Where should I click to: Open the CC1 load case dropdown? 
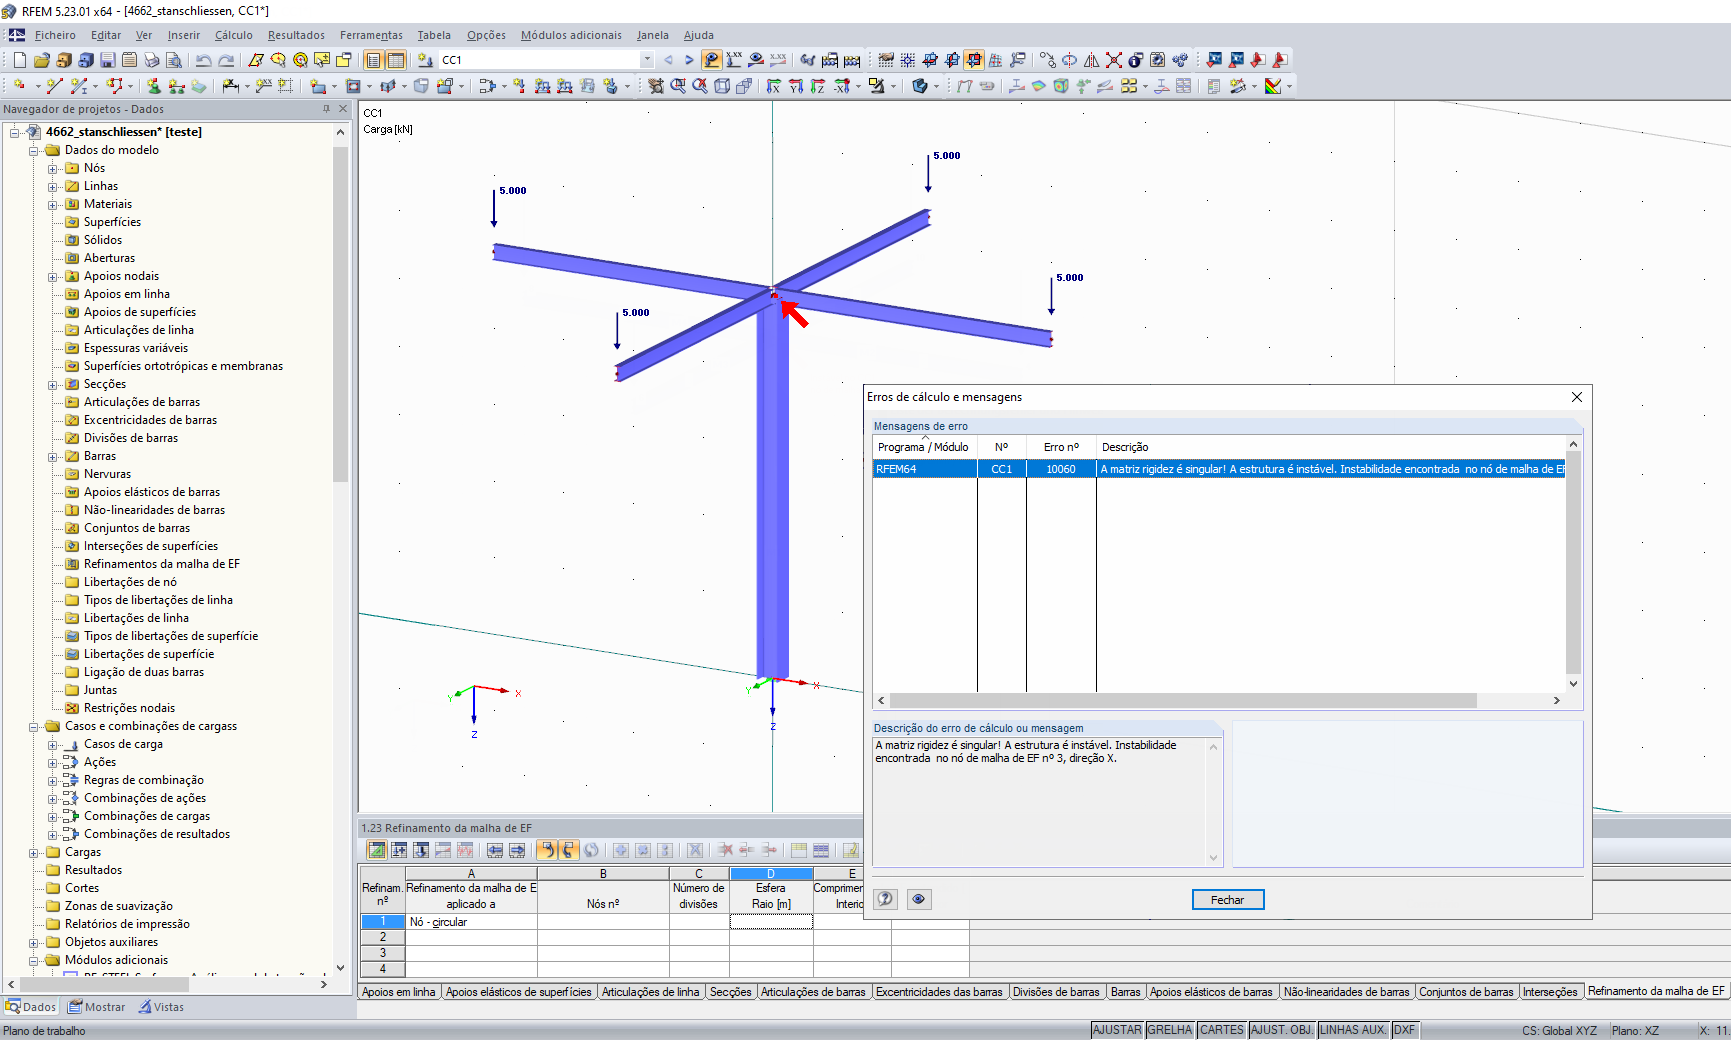(647, 60)
